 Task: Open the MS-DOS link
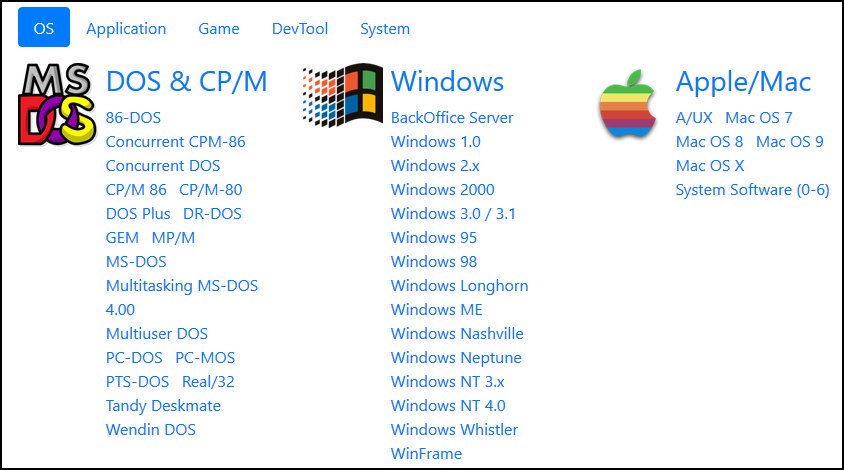click(x=136, y=262)
